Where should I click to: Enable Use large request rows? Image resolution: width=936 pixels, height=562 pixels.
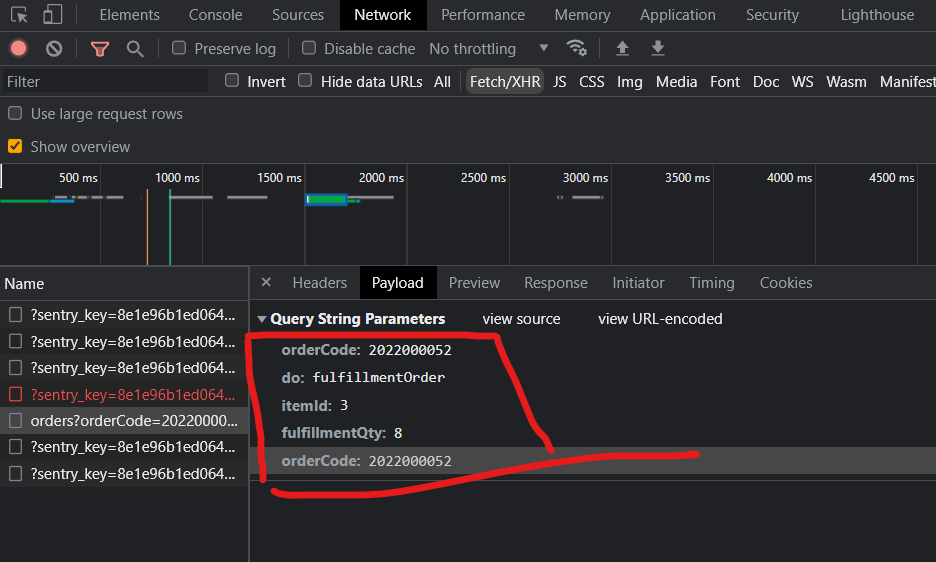click(15, 113)
